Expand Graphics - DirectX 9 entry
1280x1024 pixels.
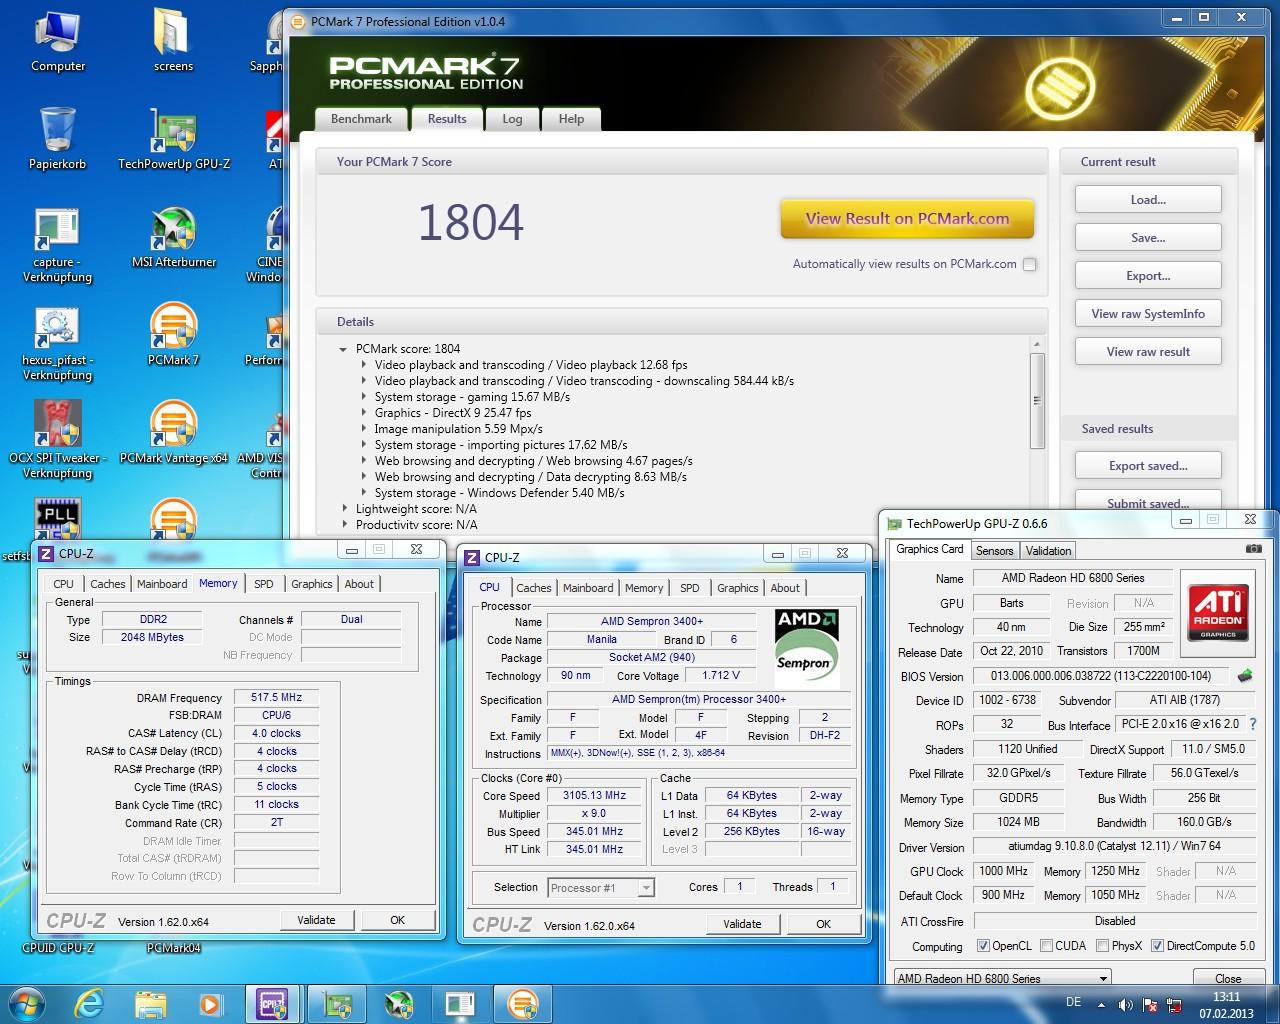[364, 413]
